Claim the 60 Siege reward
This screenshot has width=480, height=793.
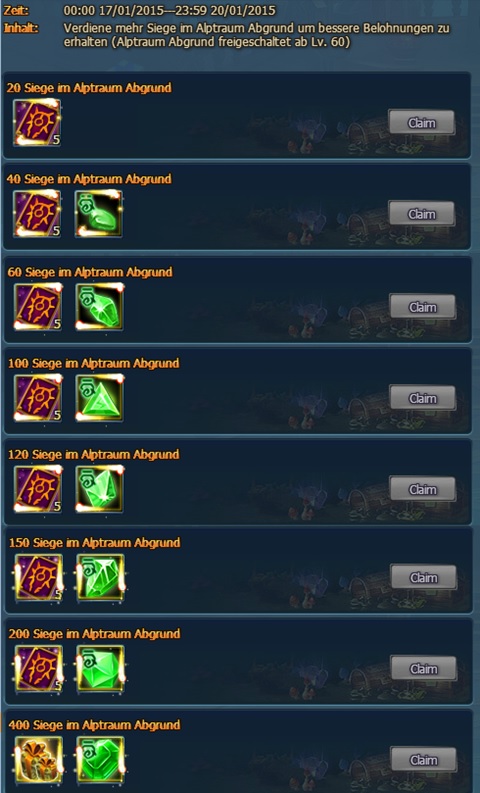tap(422, 306)
